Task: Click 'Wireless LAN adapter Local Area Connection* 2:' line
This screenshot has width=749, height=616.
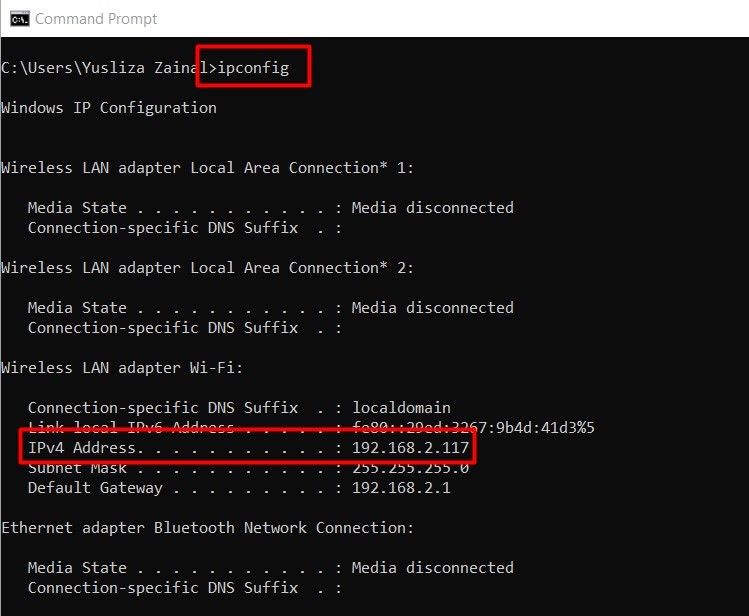Action: pyautogui.click(x=207, y=268)
